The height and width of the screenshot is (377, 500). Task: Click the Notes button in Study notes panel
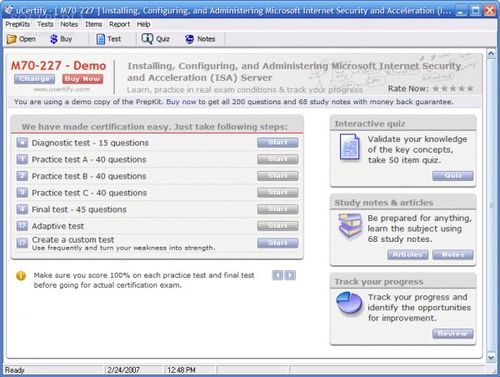[453, 255]
